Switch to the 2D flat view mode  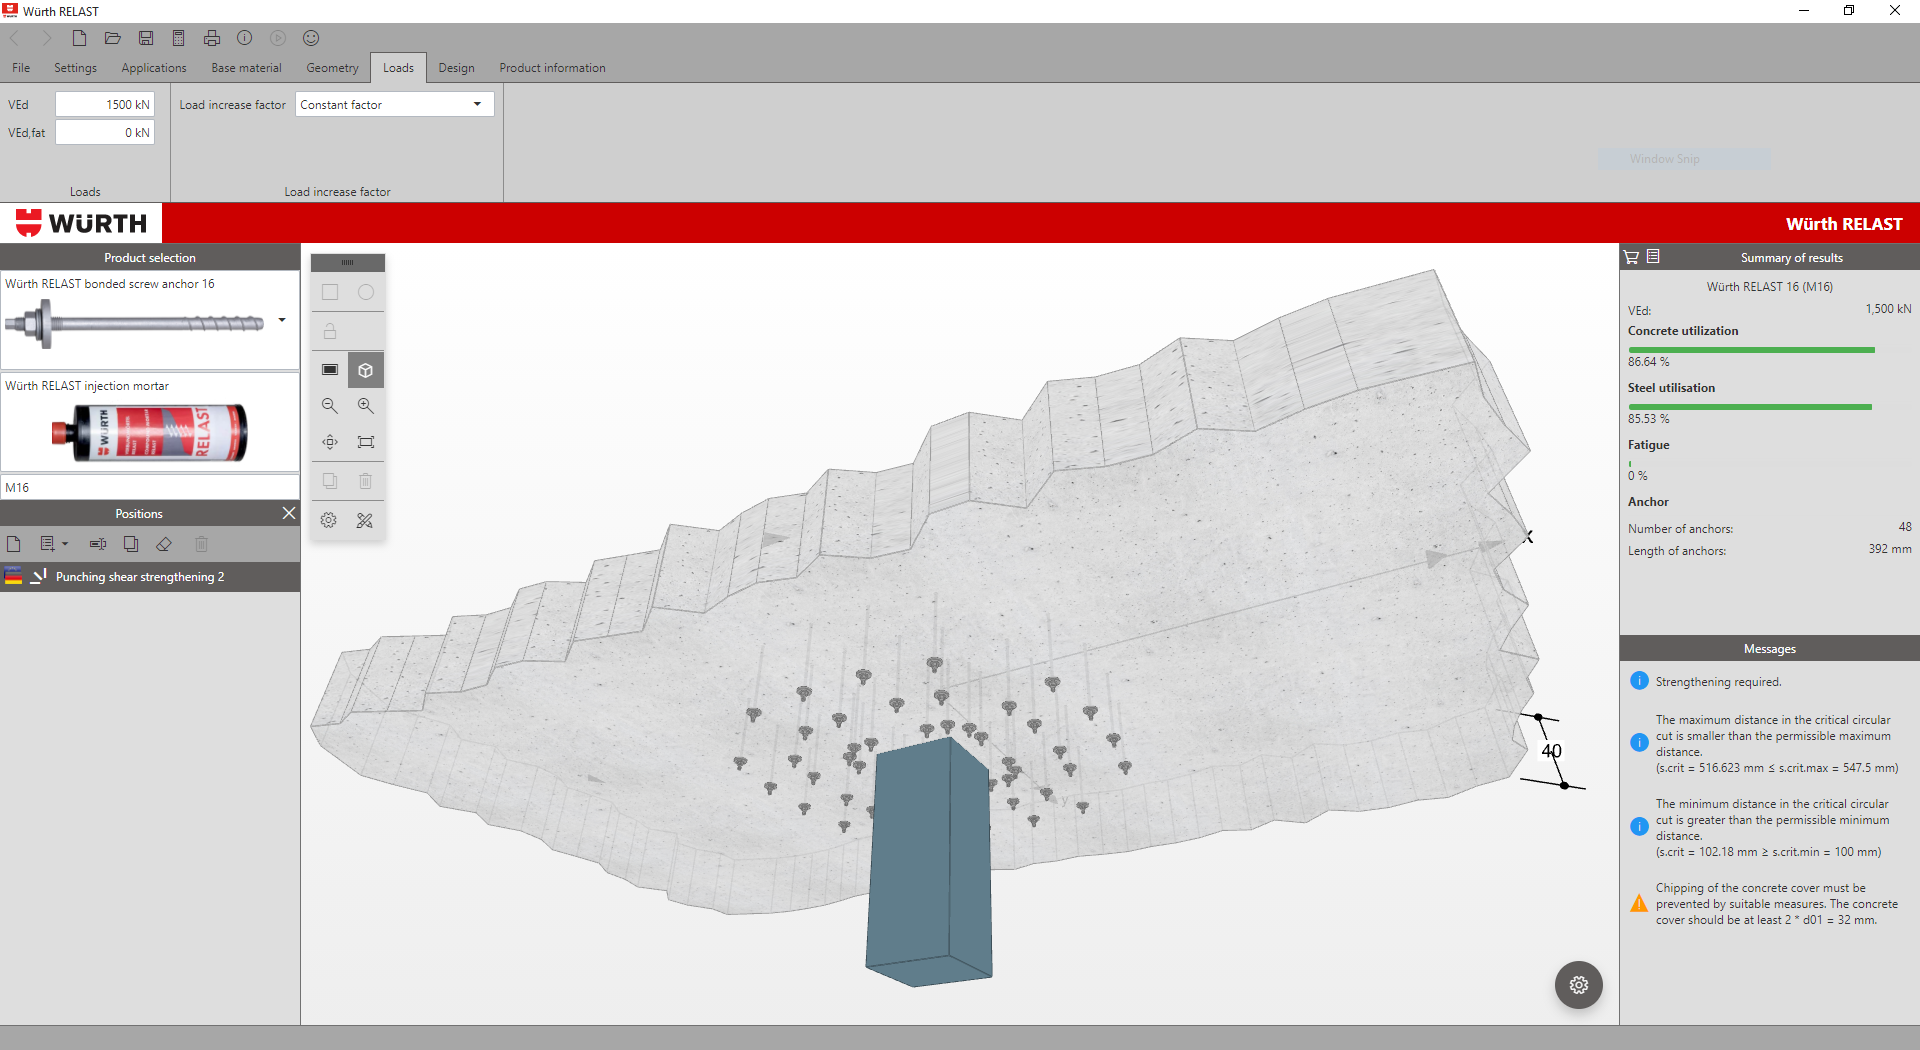tap(330, 370)
